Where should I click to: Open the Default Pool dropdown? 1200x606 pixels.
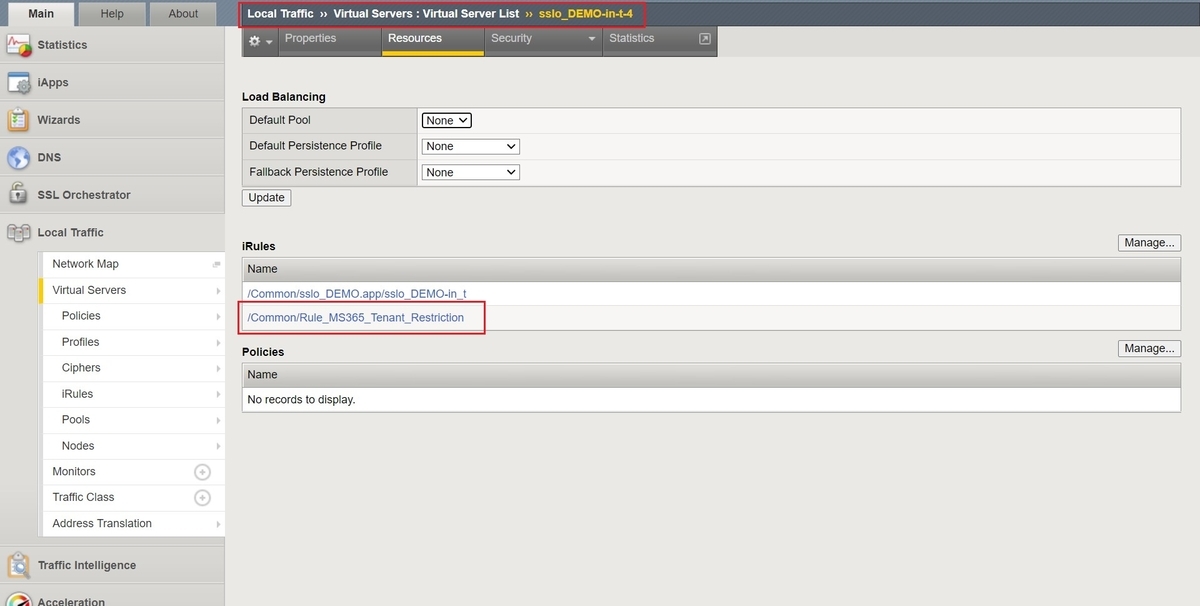point(446,119)
